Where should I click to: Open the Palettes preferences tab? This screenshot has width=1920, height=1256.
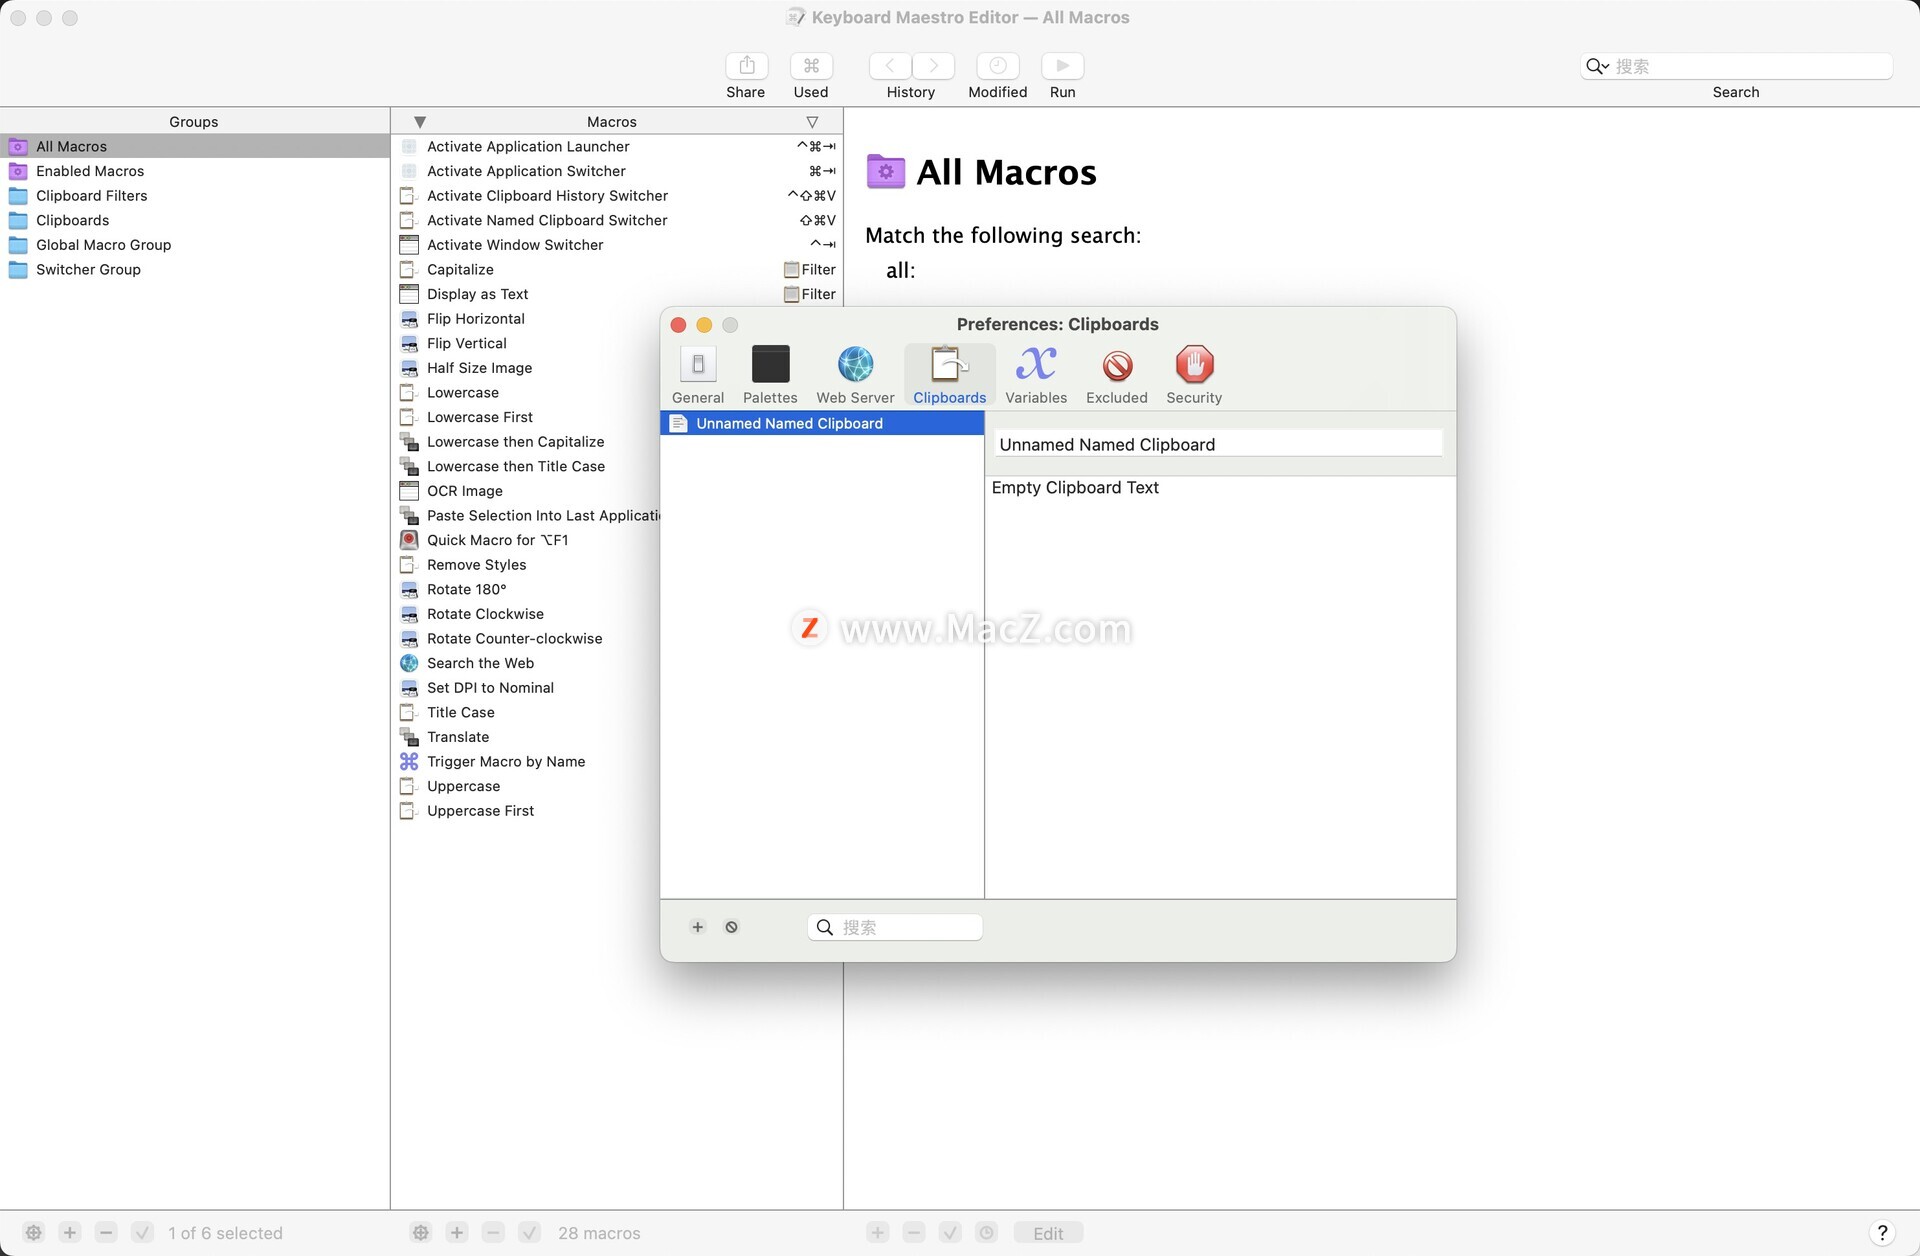point(770,375)
